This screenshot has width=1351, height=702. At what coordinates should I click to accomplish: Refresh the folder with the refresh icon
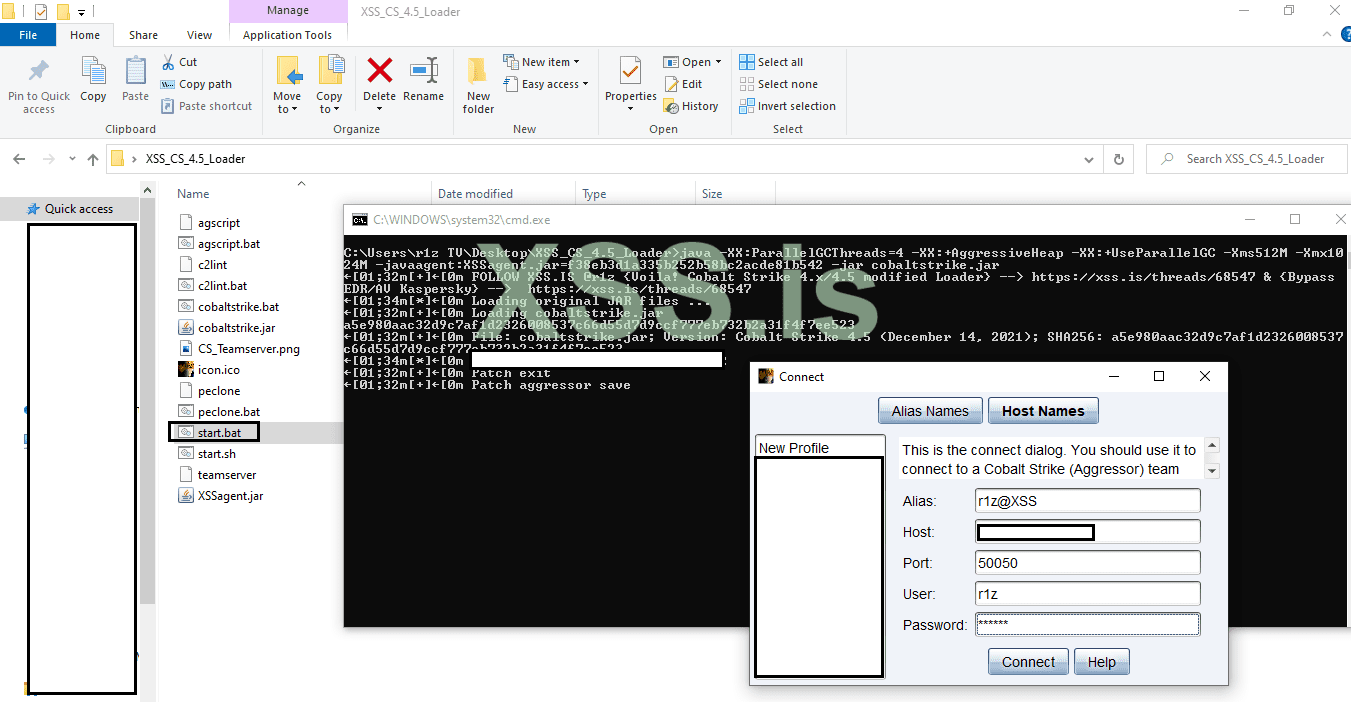pos(1118,158)
